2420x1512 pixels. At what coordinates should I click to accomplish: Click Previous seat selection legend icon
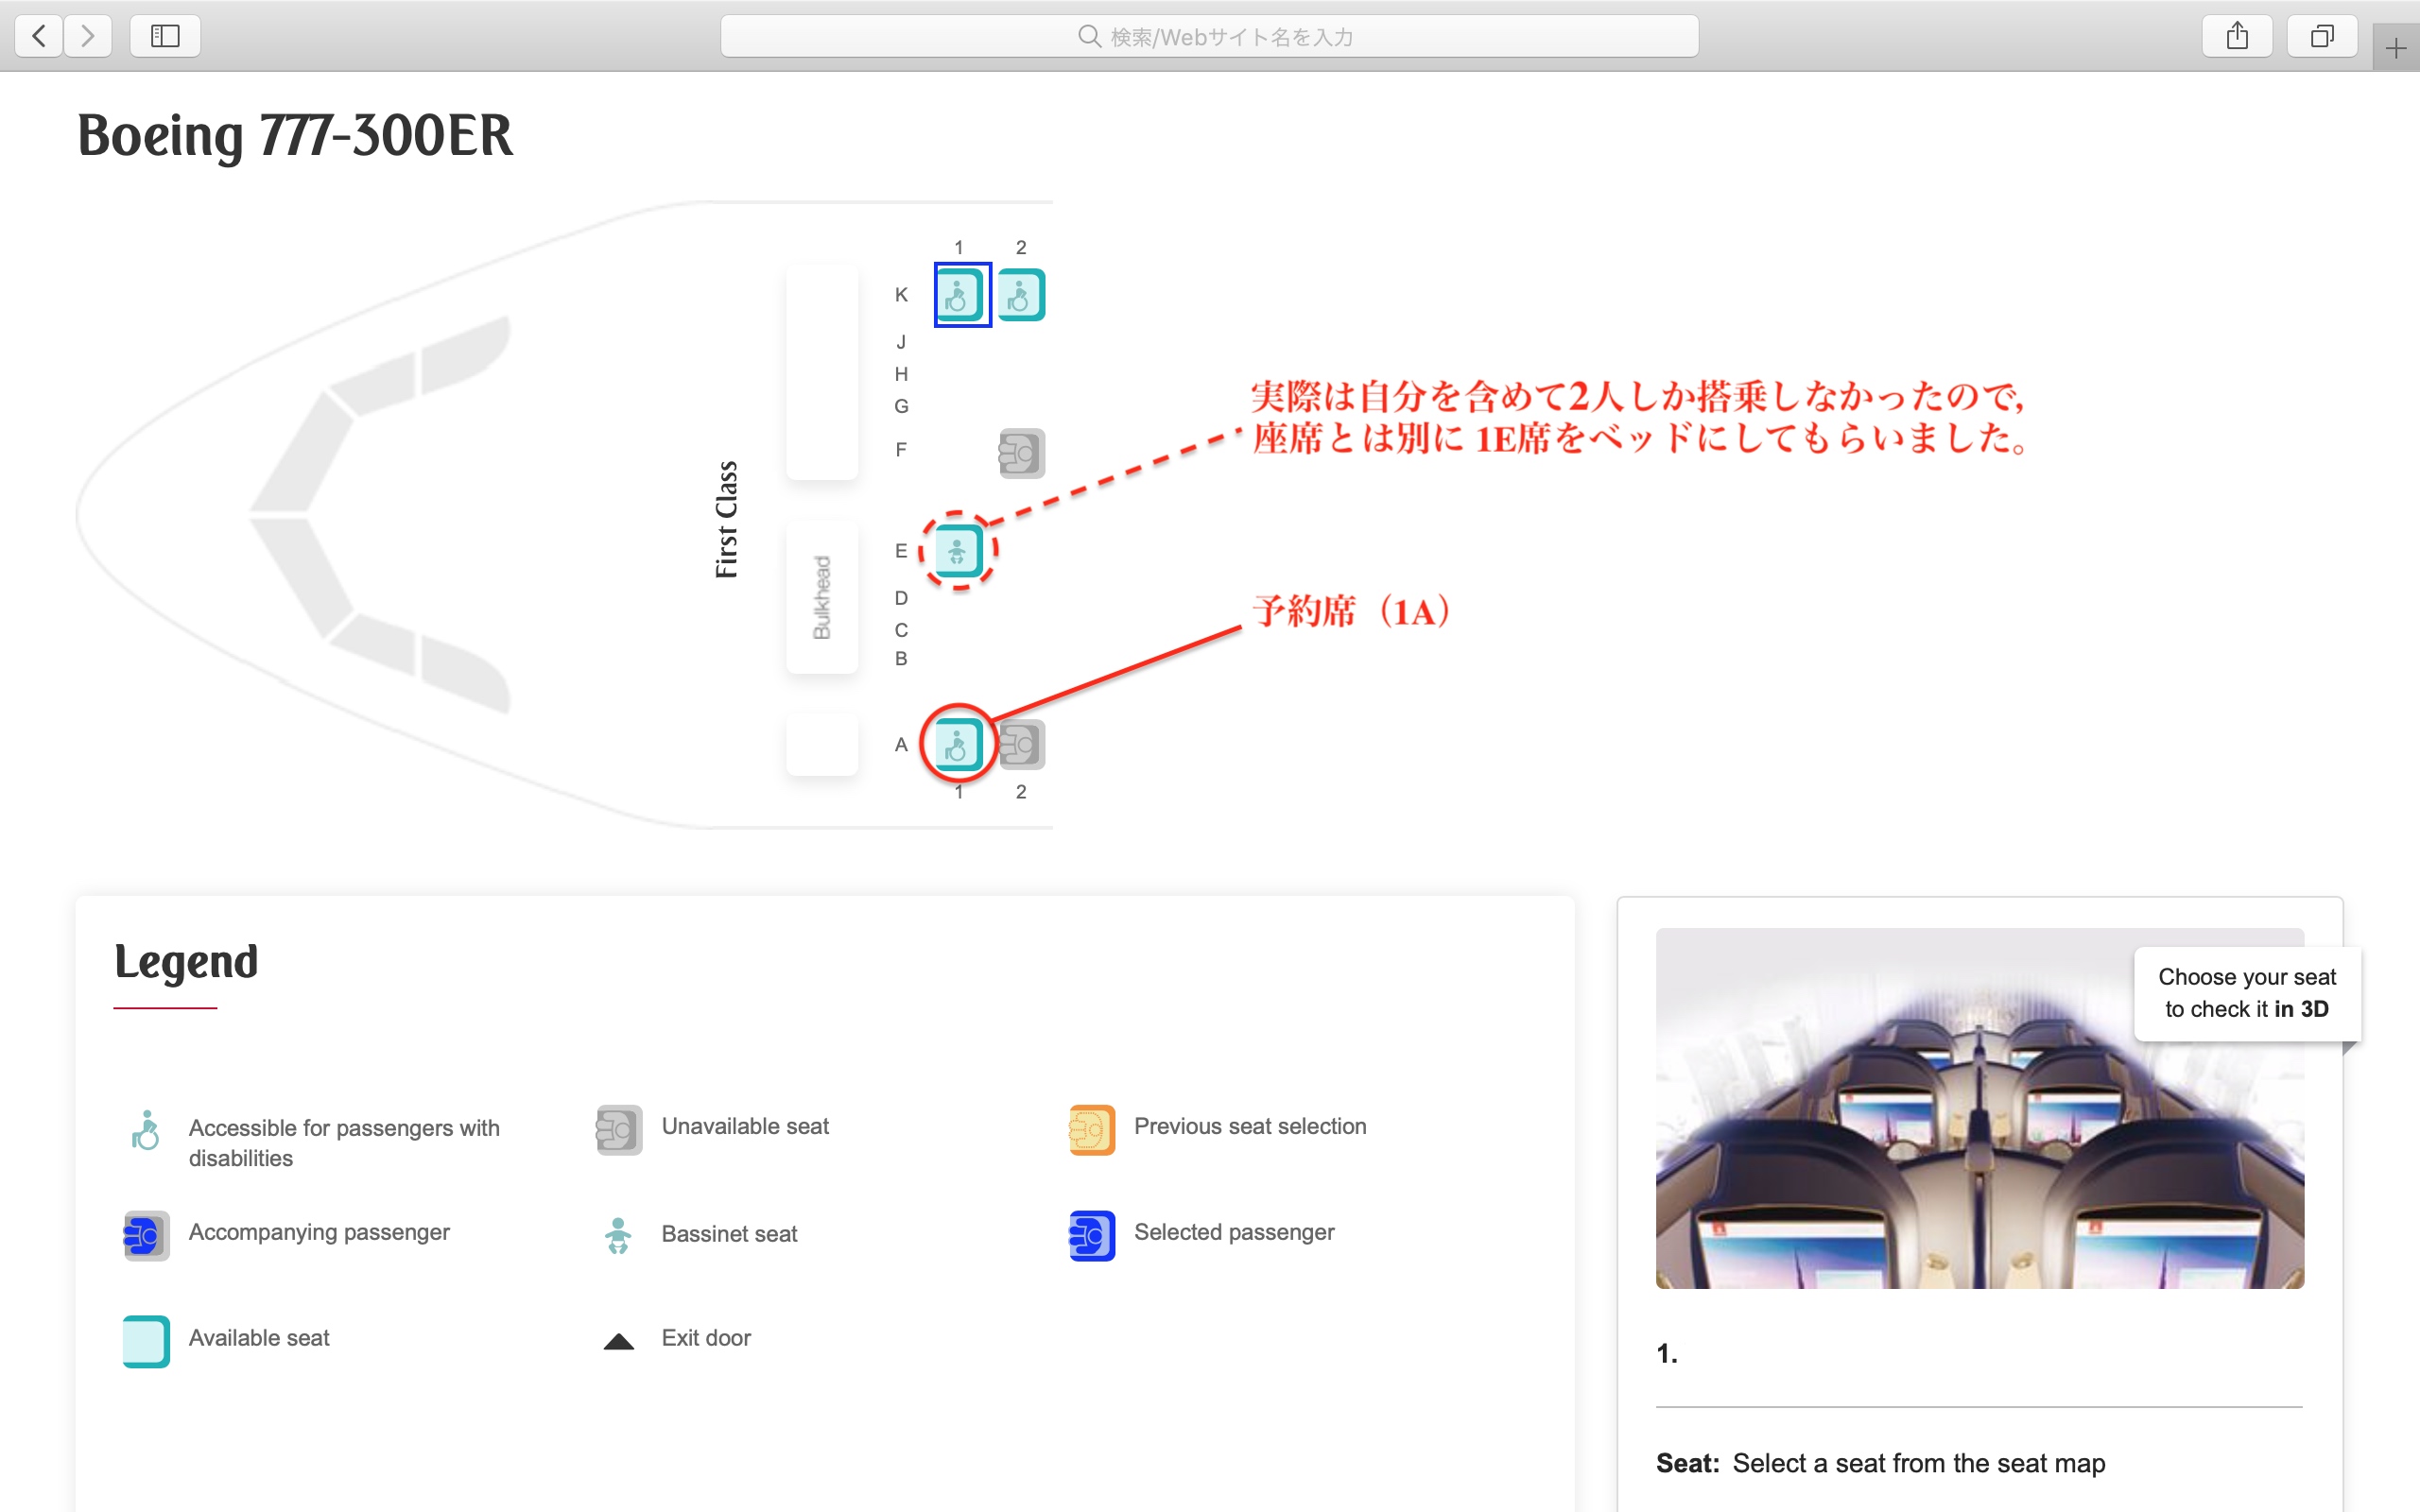[x=1091, y=1129]
